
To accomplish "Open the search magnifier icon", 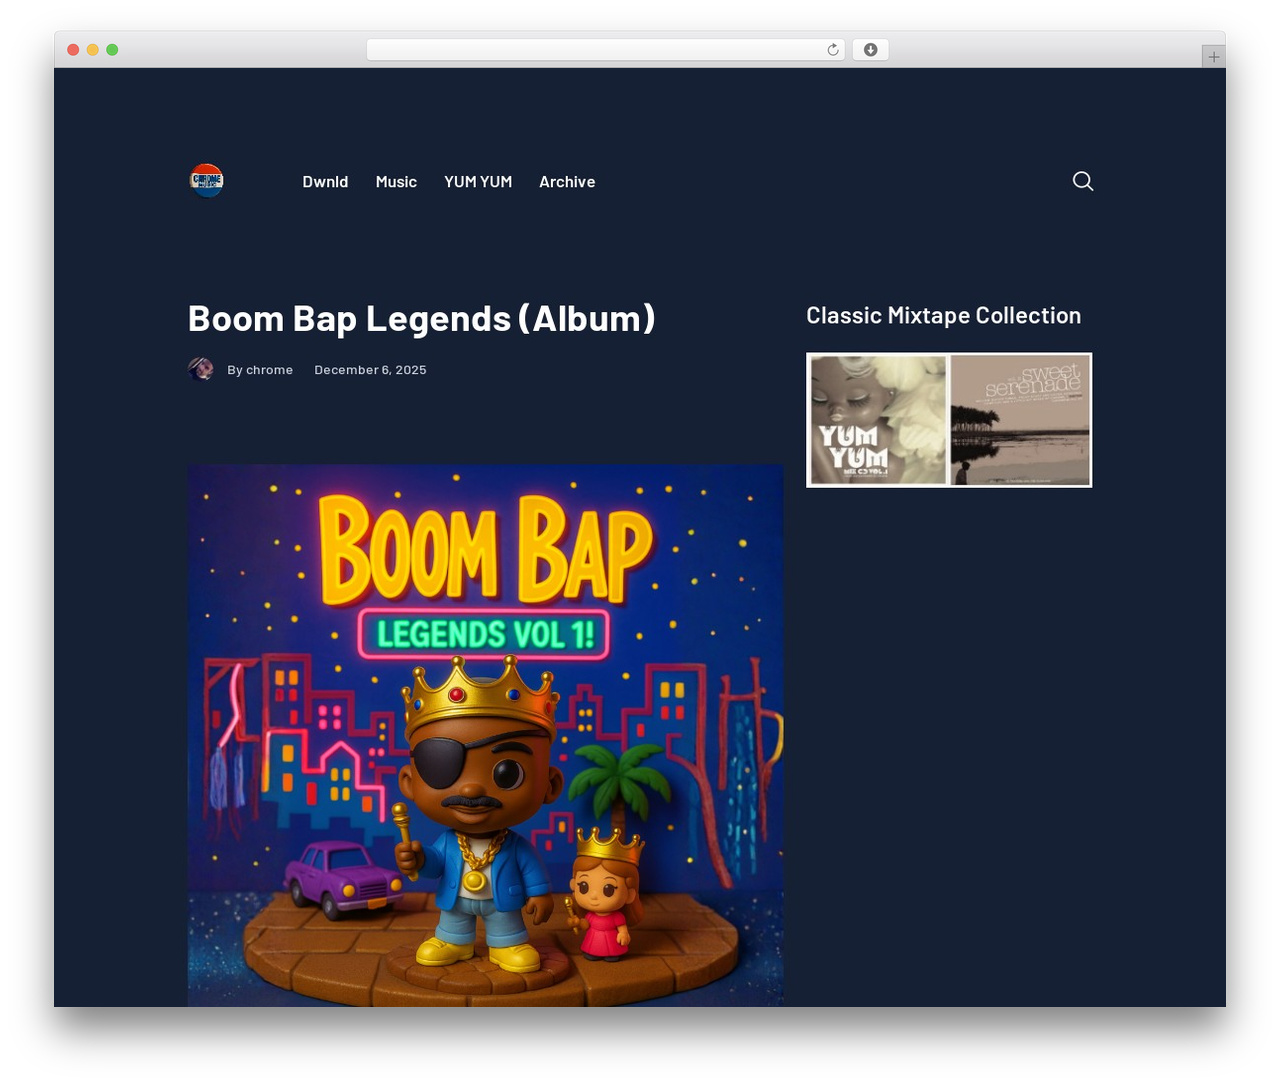I will (x=1083, y=181).
